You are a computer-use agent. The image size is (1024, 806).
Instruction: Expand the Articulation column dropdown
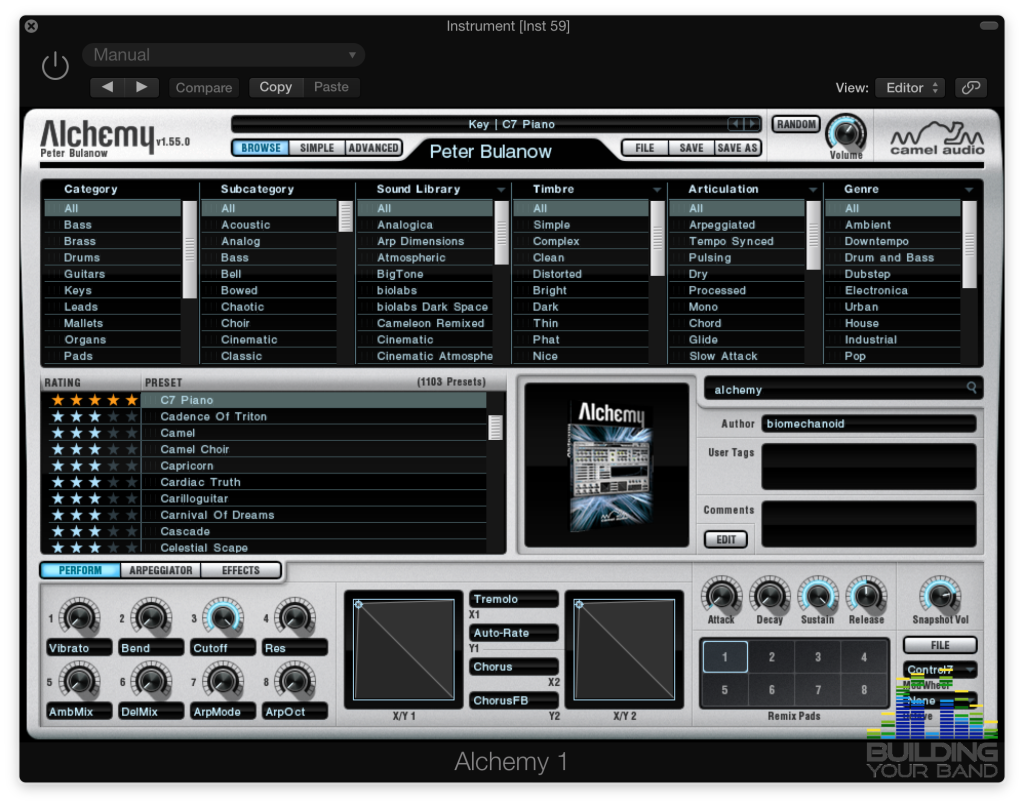tap(813, 189)
